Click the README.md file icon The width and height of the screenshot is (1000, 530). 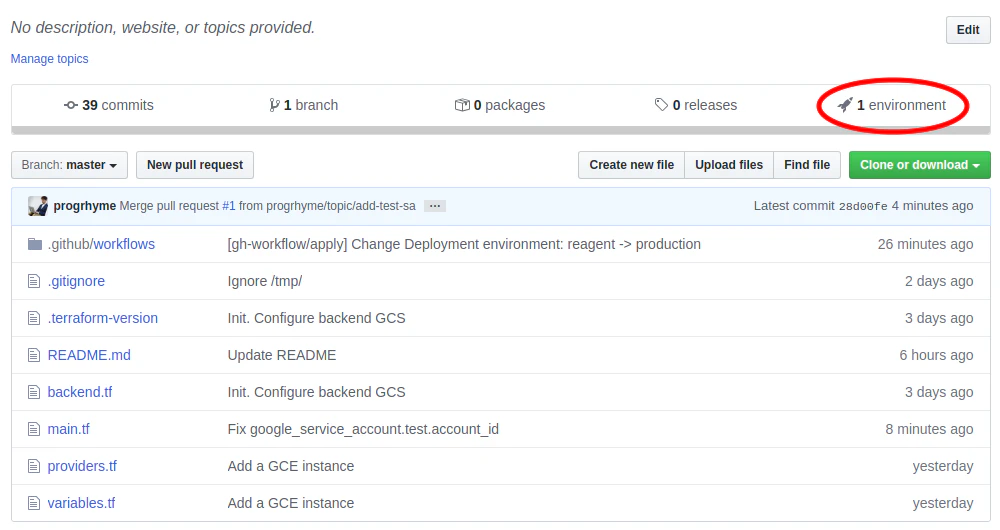34,355
